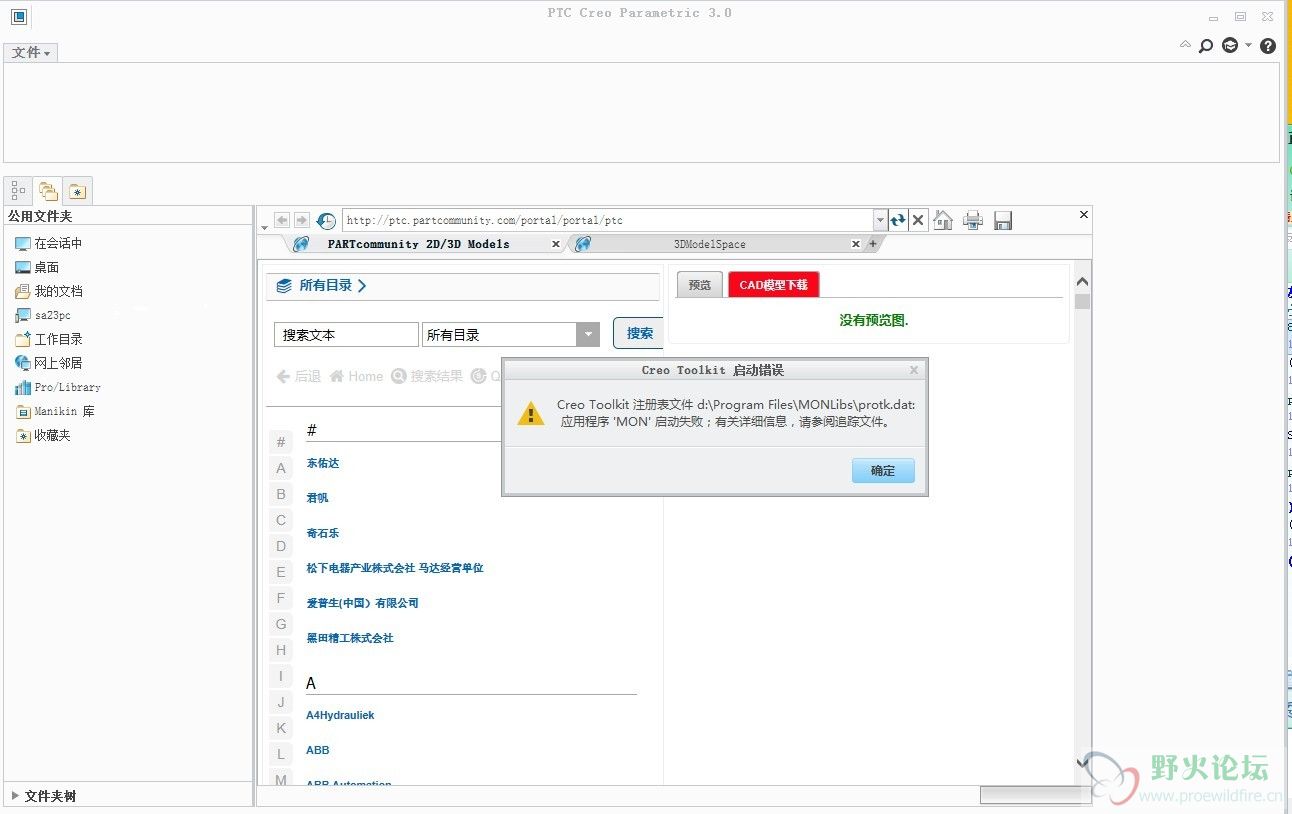Jump to index letter K
The height and width of the screenshot is (814, 1292).
[281, 728]
